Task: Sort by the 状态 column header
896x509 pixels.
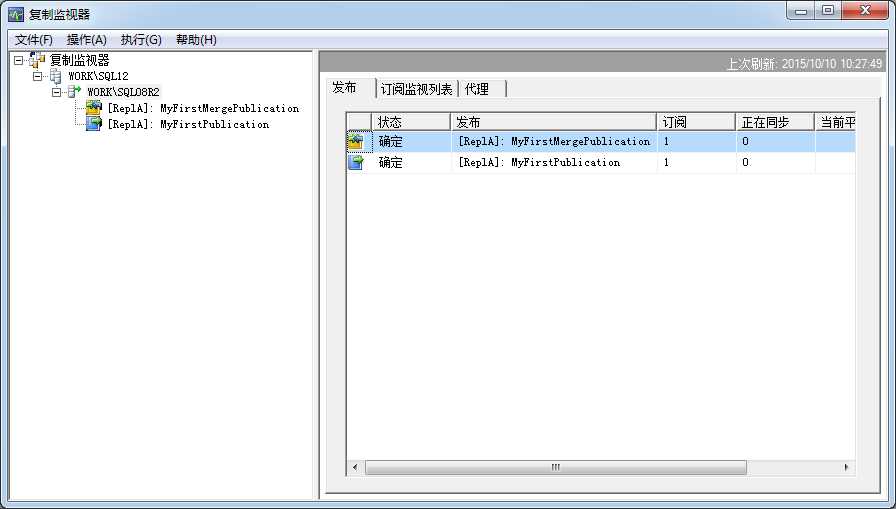Action: point(411,122)
